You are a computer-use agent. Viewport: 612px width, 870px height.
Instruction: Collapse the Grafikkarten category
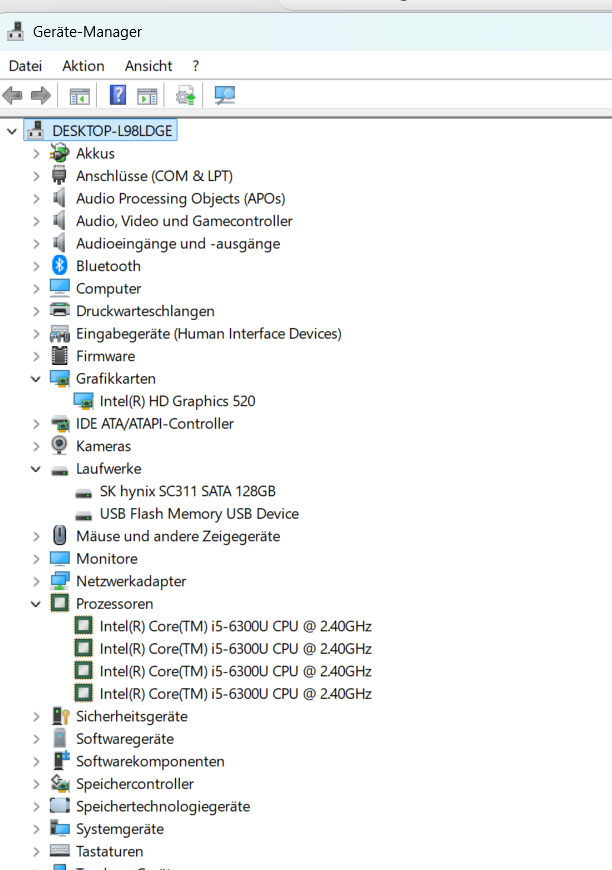tap(36, 379)
